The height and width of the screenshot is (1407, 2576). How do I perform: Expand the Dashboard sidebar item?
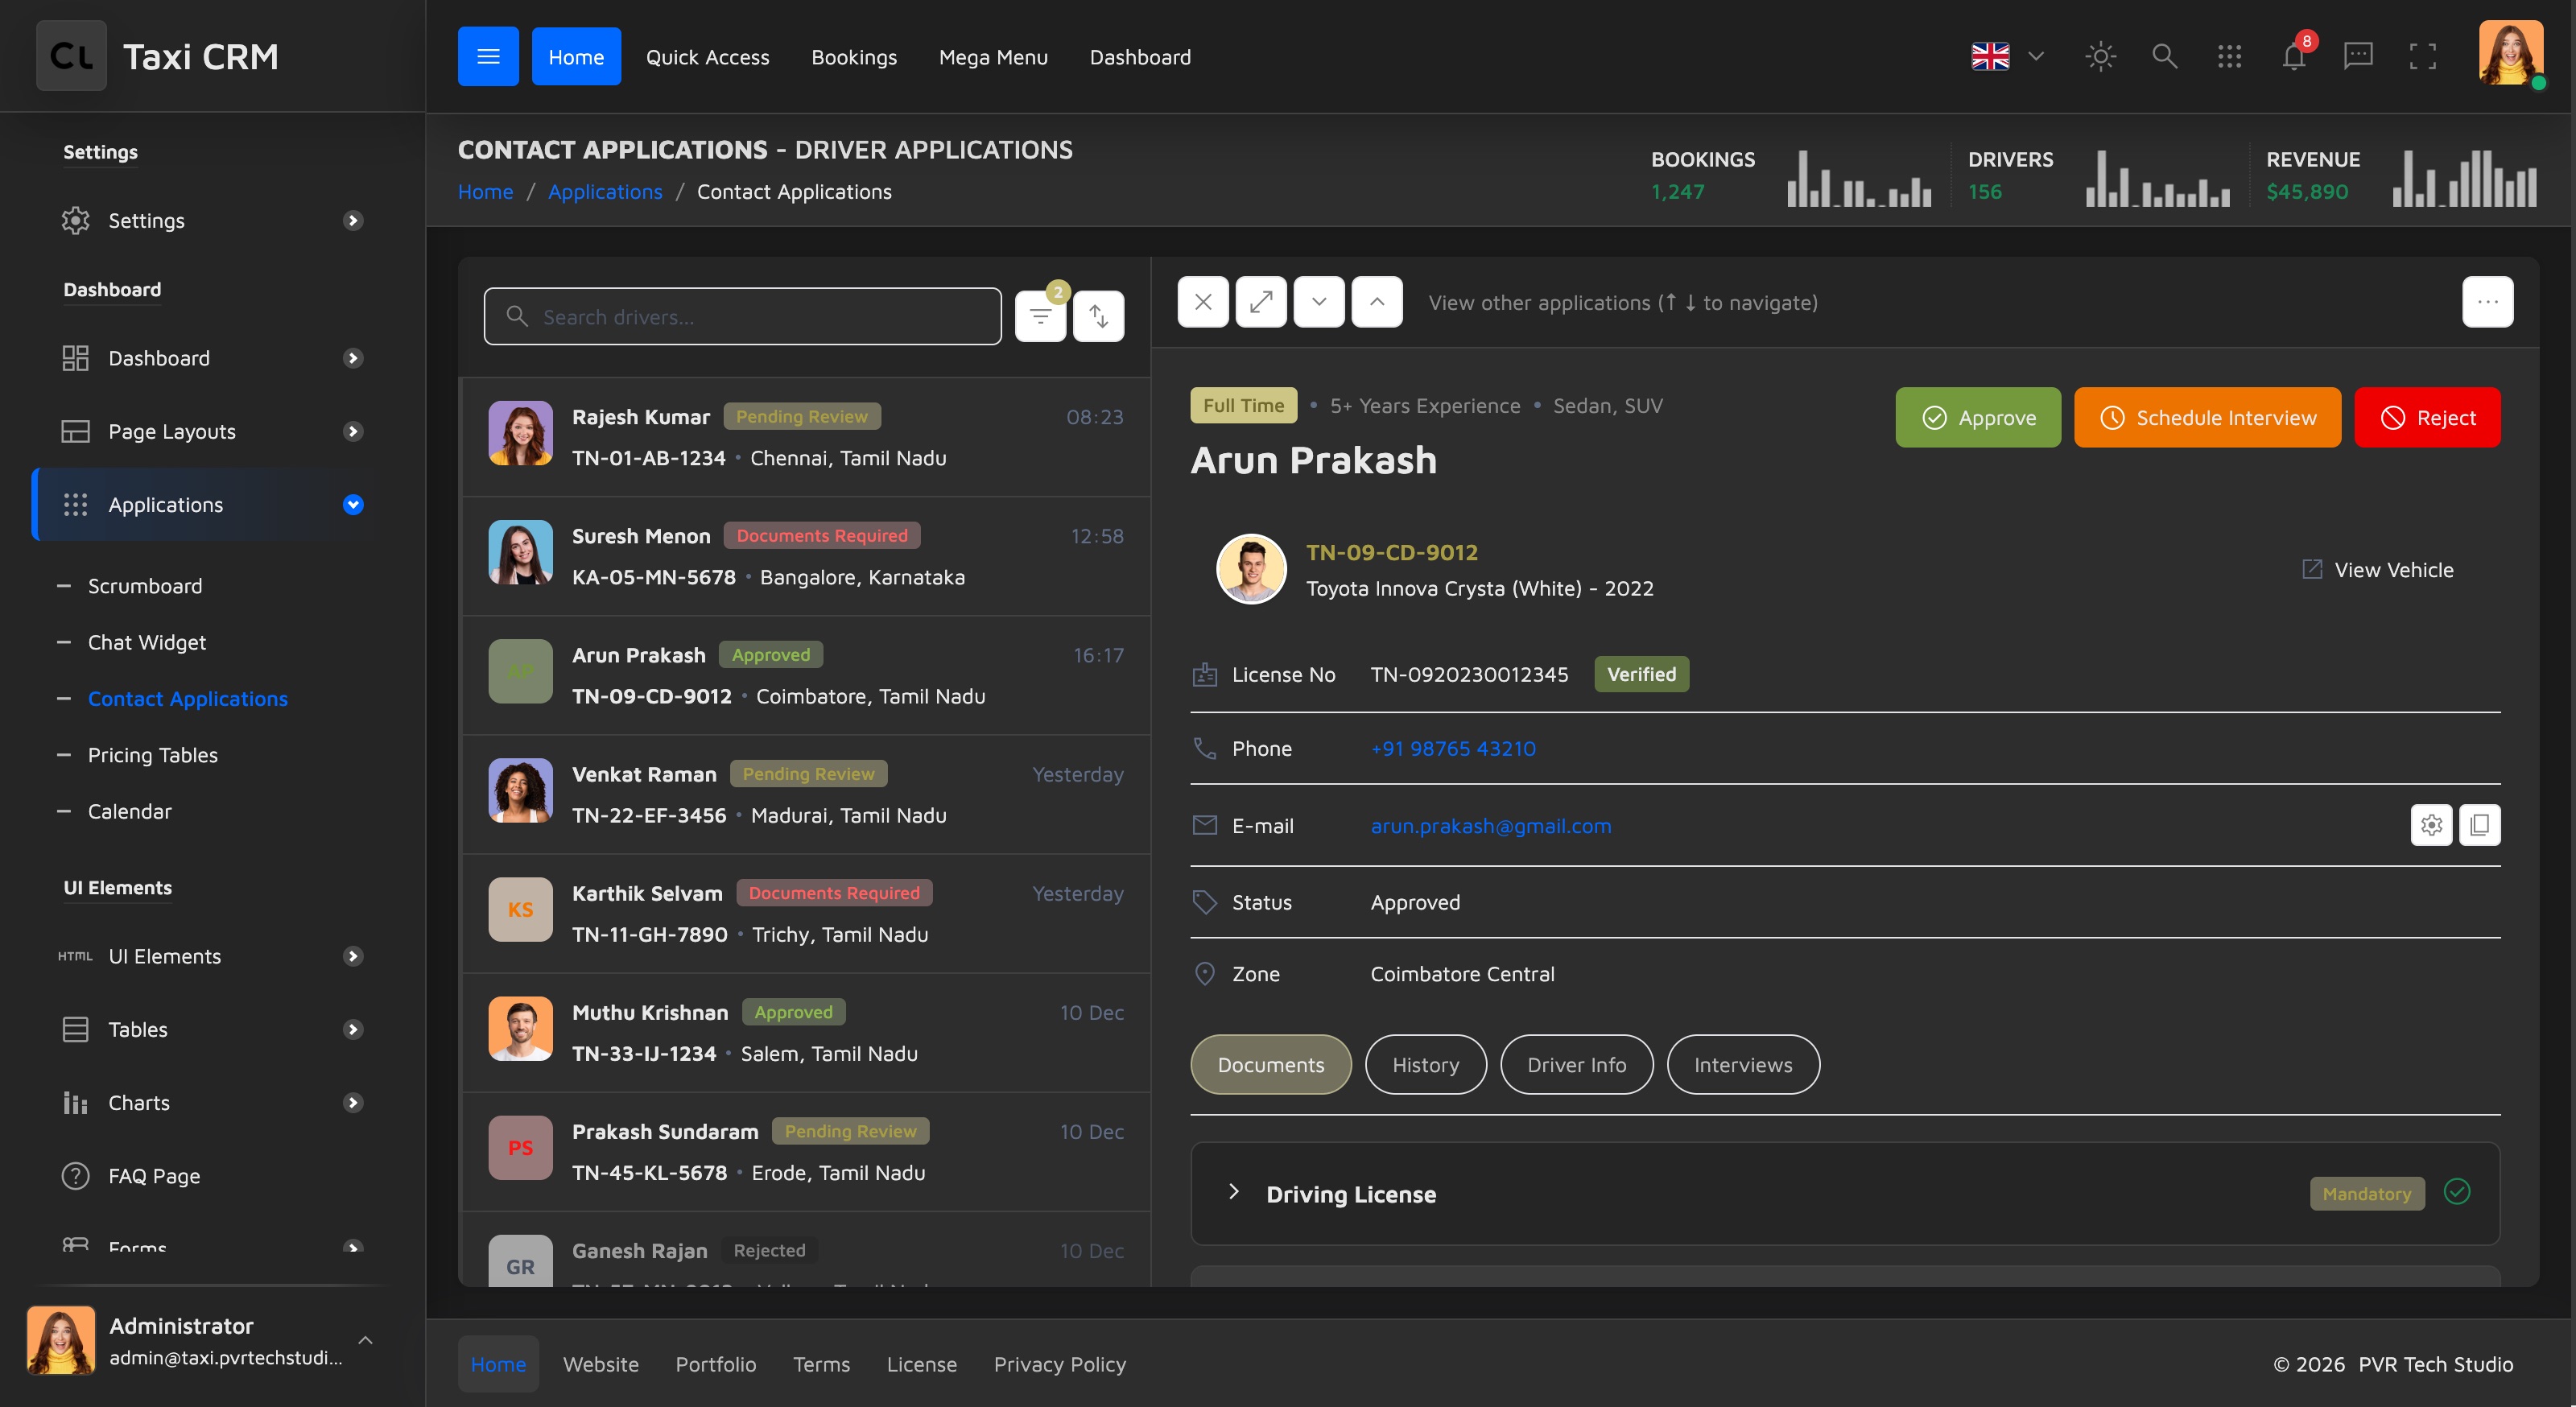[212, 358]
